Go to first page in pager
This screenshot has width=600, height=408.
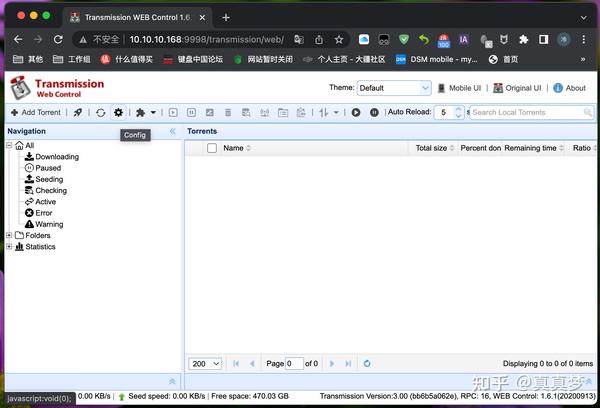click(236, 364)
